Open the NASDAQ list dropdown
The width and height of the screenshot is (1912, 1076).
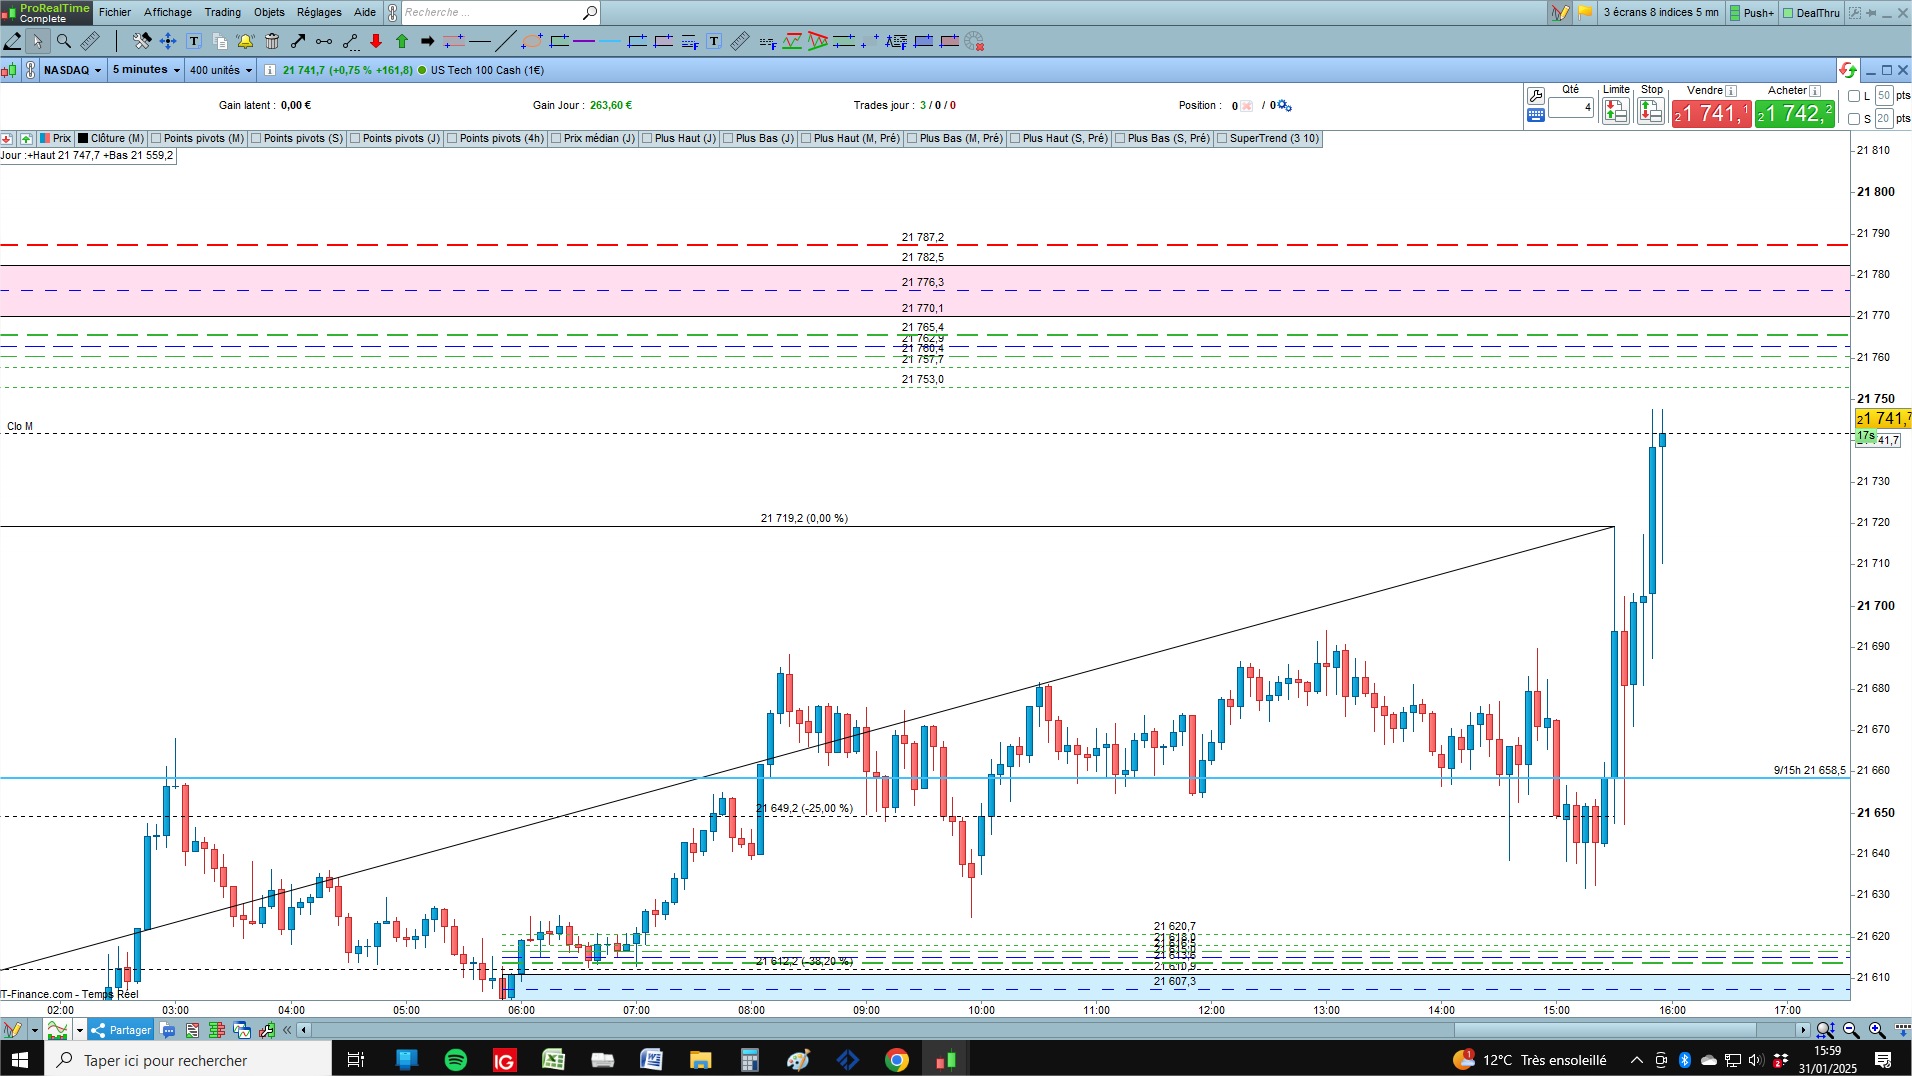[72, 70]
